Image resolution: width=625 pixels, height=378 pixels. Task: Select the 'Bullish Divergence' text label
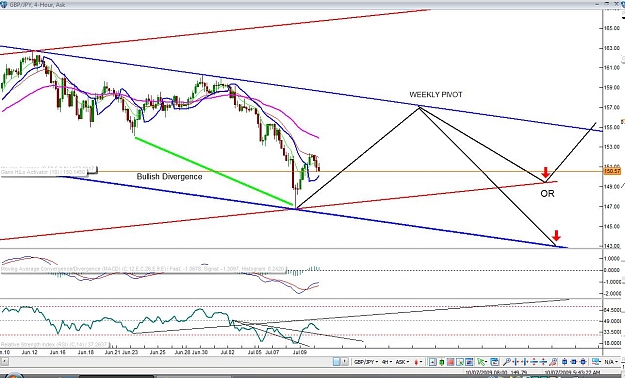point(169,176)
